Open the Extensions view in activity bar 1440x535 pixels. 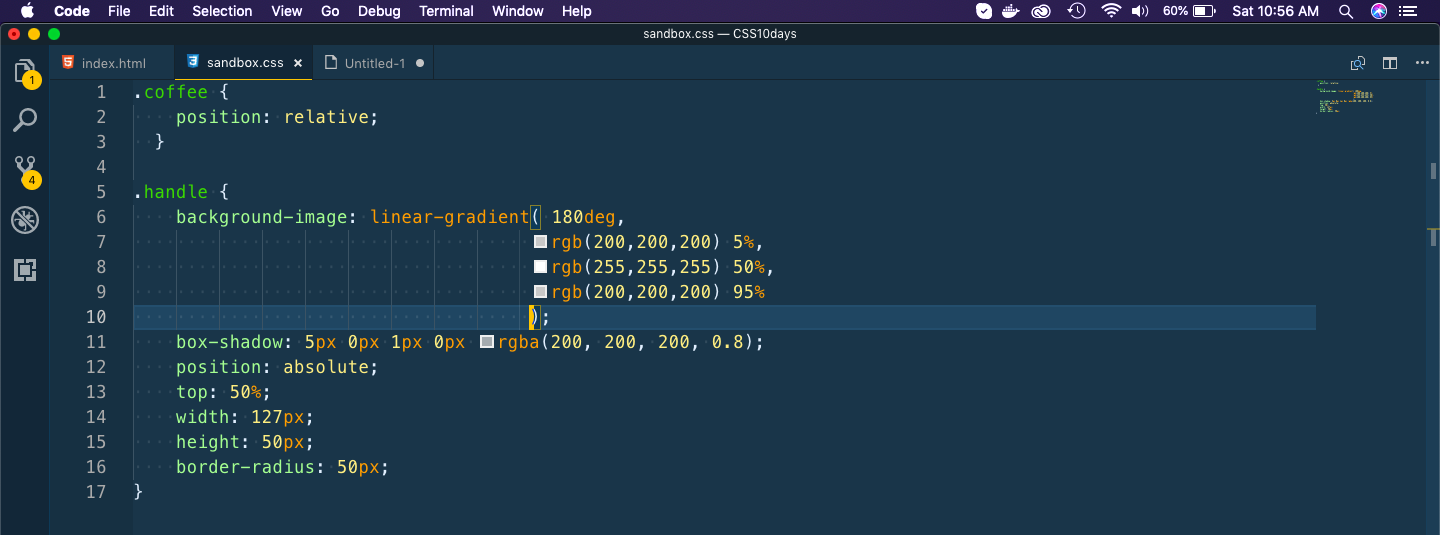(x=25, y=269)
